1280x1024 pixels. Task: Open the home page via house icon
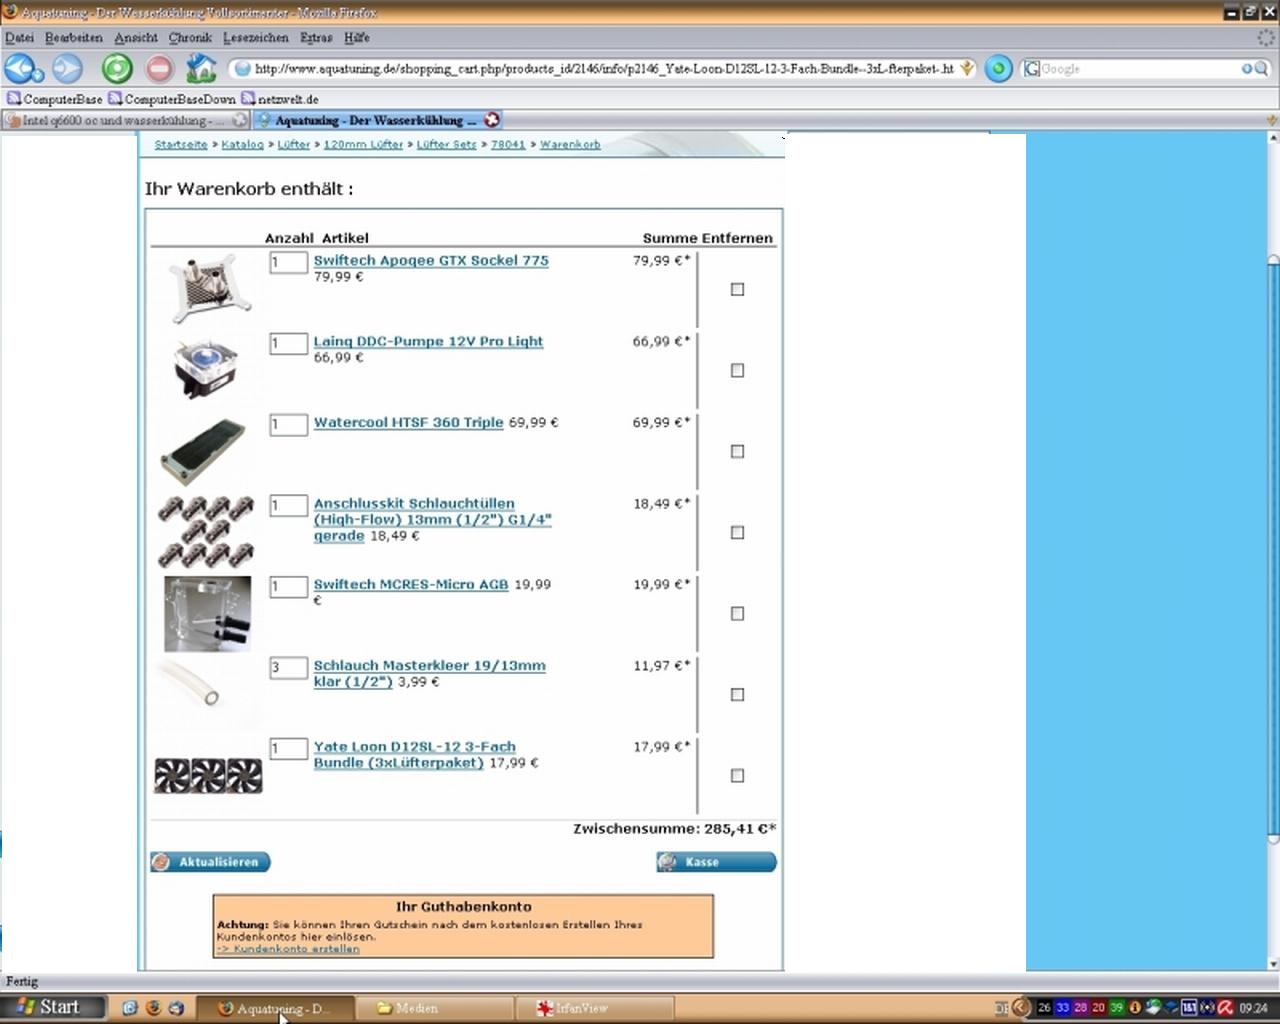click(x=202, y=68)
